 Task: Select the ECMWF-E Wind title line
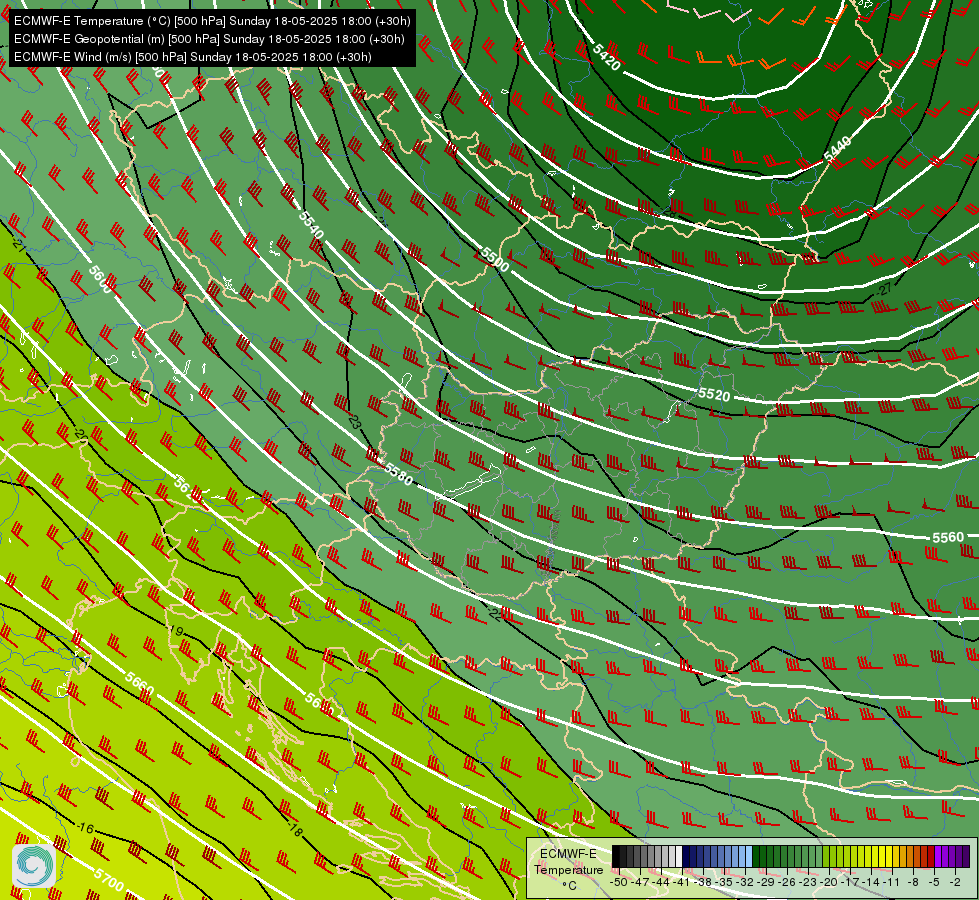192,57
